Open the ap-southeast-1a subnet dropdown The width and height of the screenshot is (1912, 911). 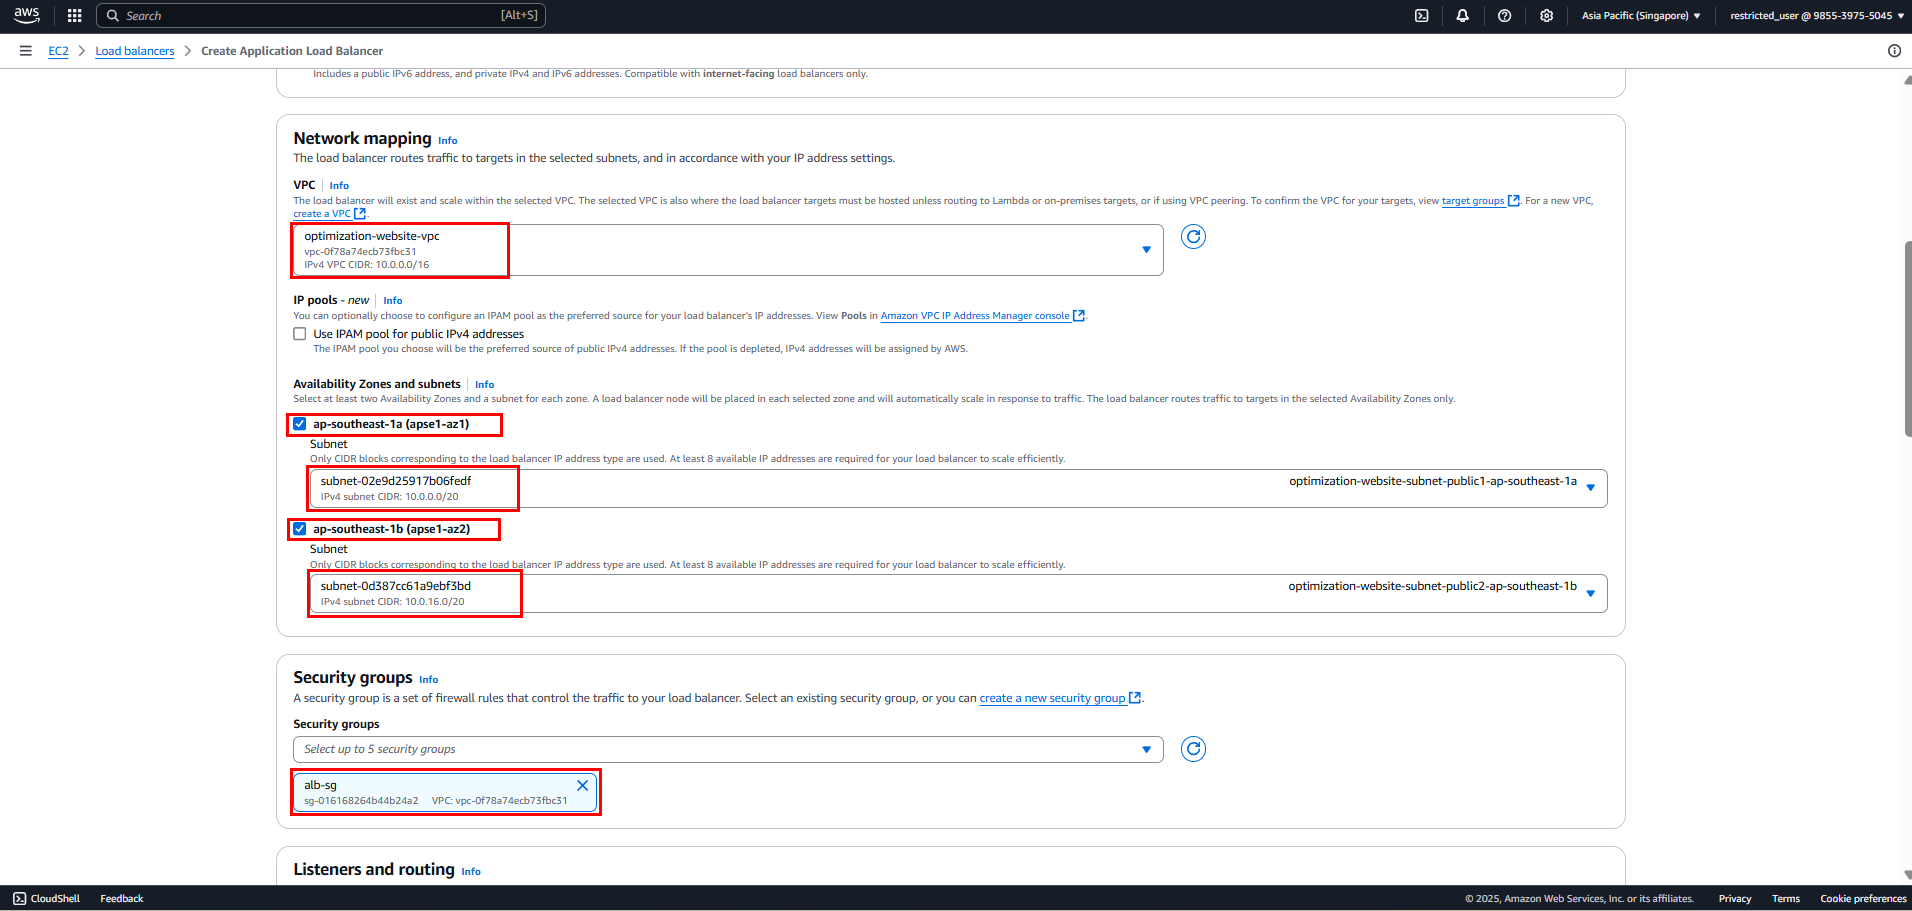[958, 488]
